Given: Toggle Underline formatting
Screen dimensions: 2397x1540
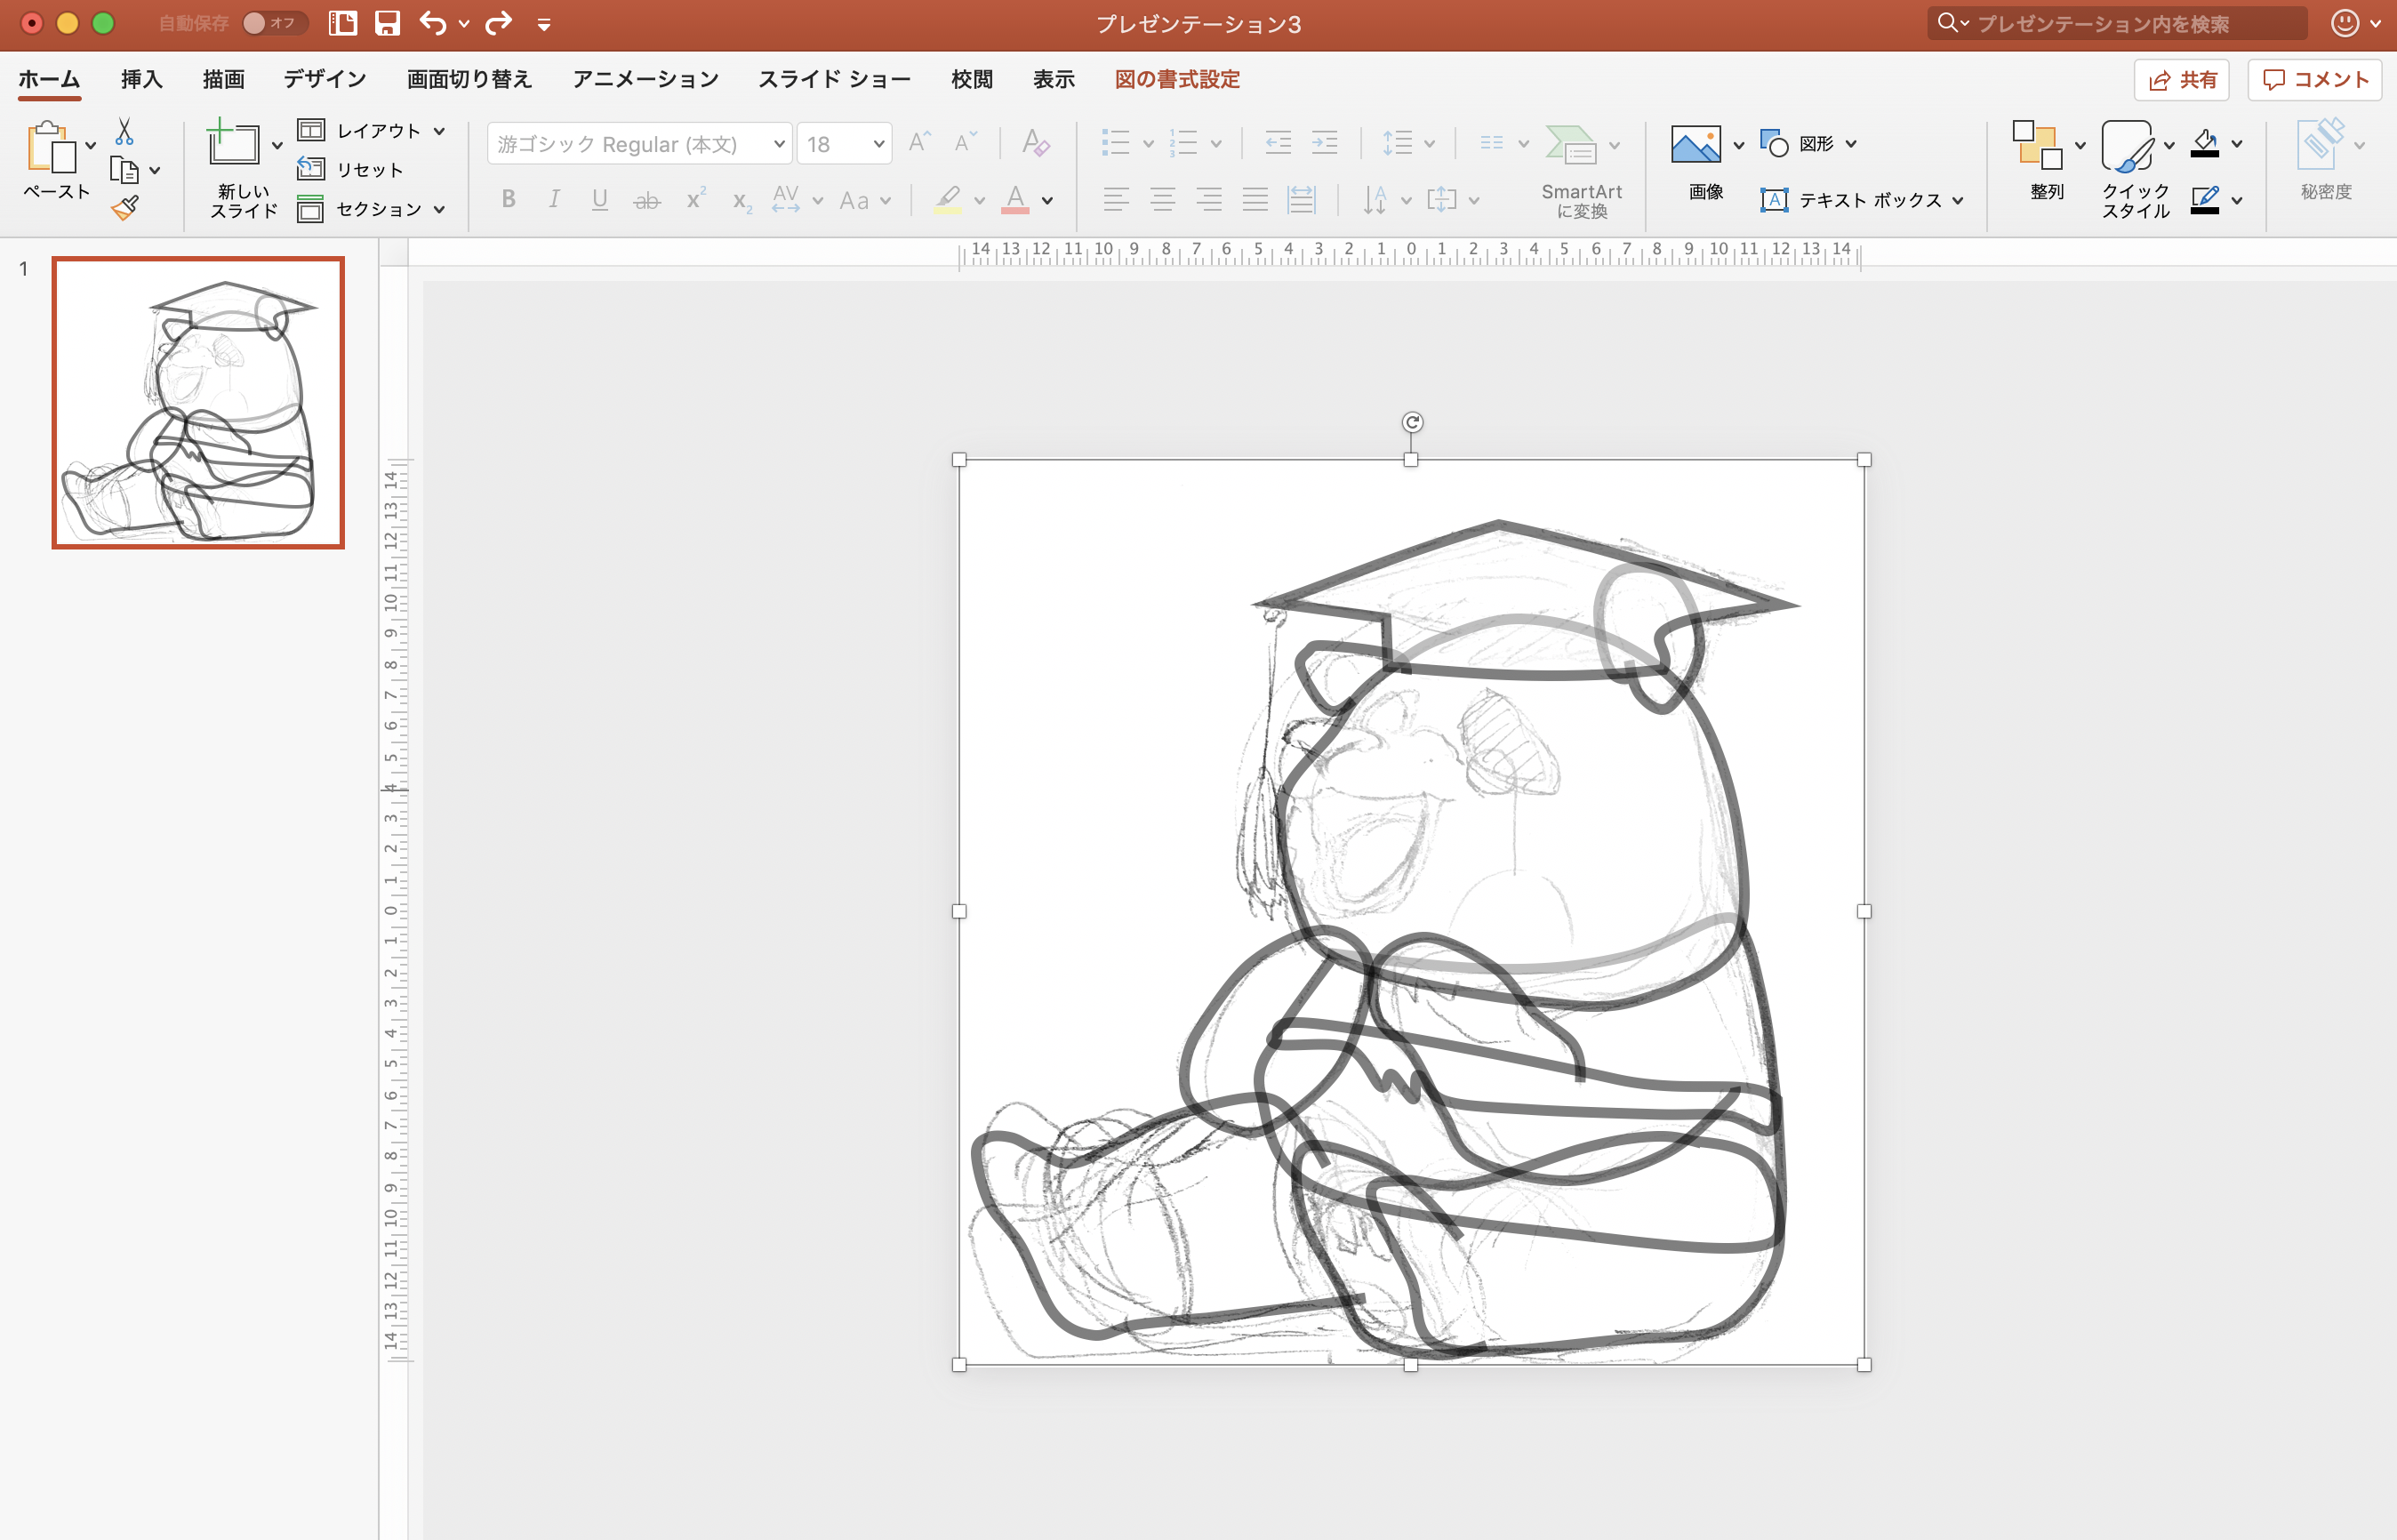Looking at the screenshot, I should [x=599, y=200].
